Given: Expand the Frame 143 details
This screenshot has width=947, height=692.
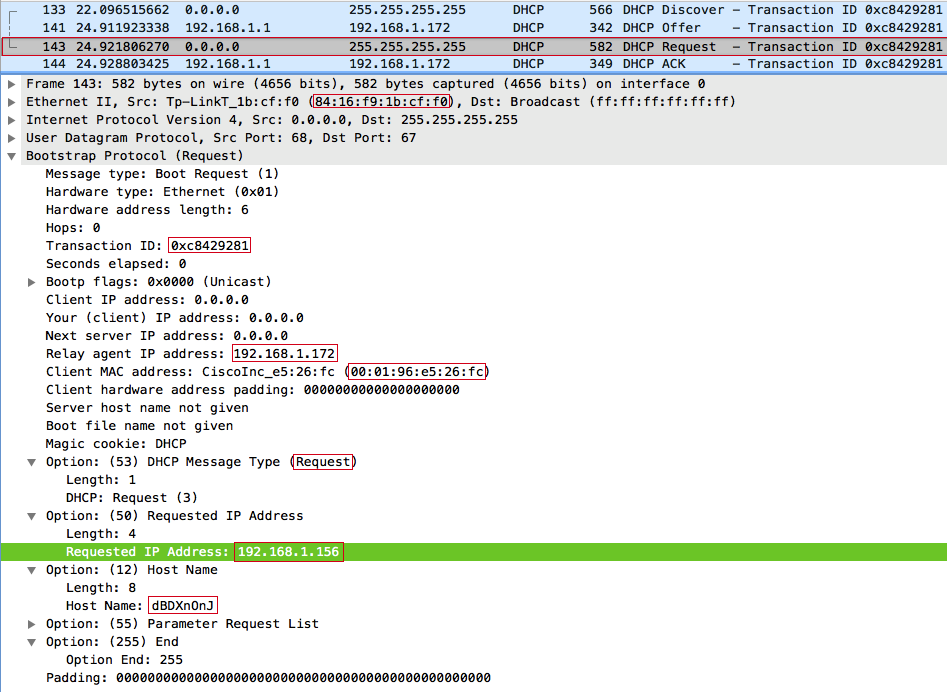Looking at the screenshot, I should (x=11, y=84).
